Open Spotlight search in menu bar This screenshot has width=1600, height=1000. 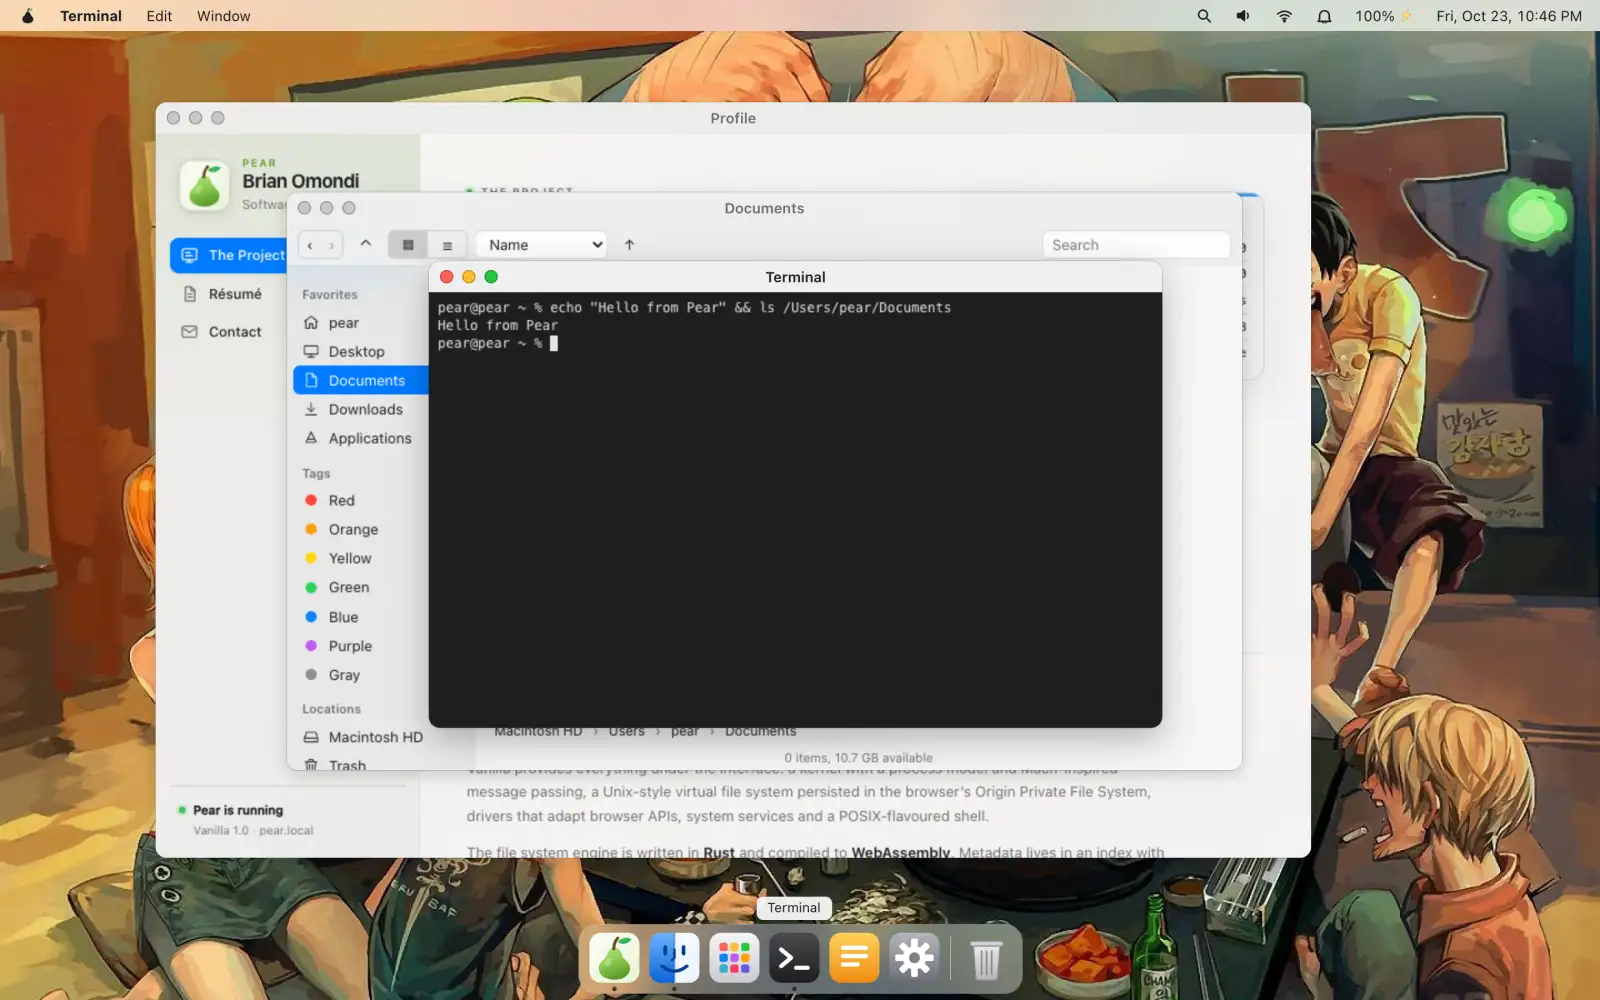1204,16
